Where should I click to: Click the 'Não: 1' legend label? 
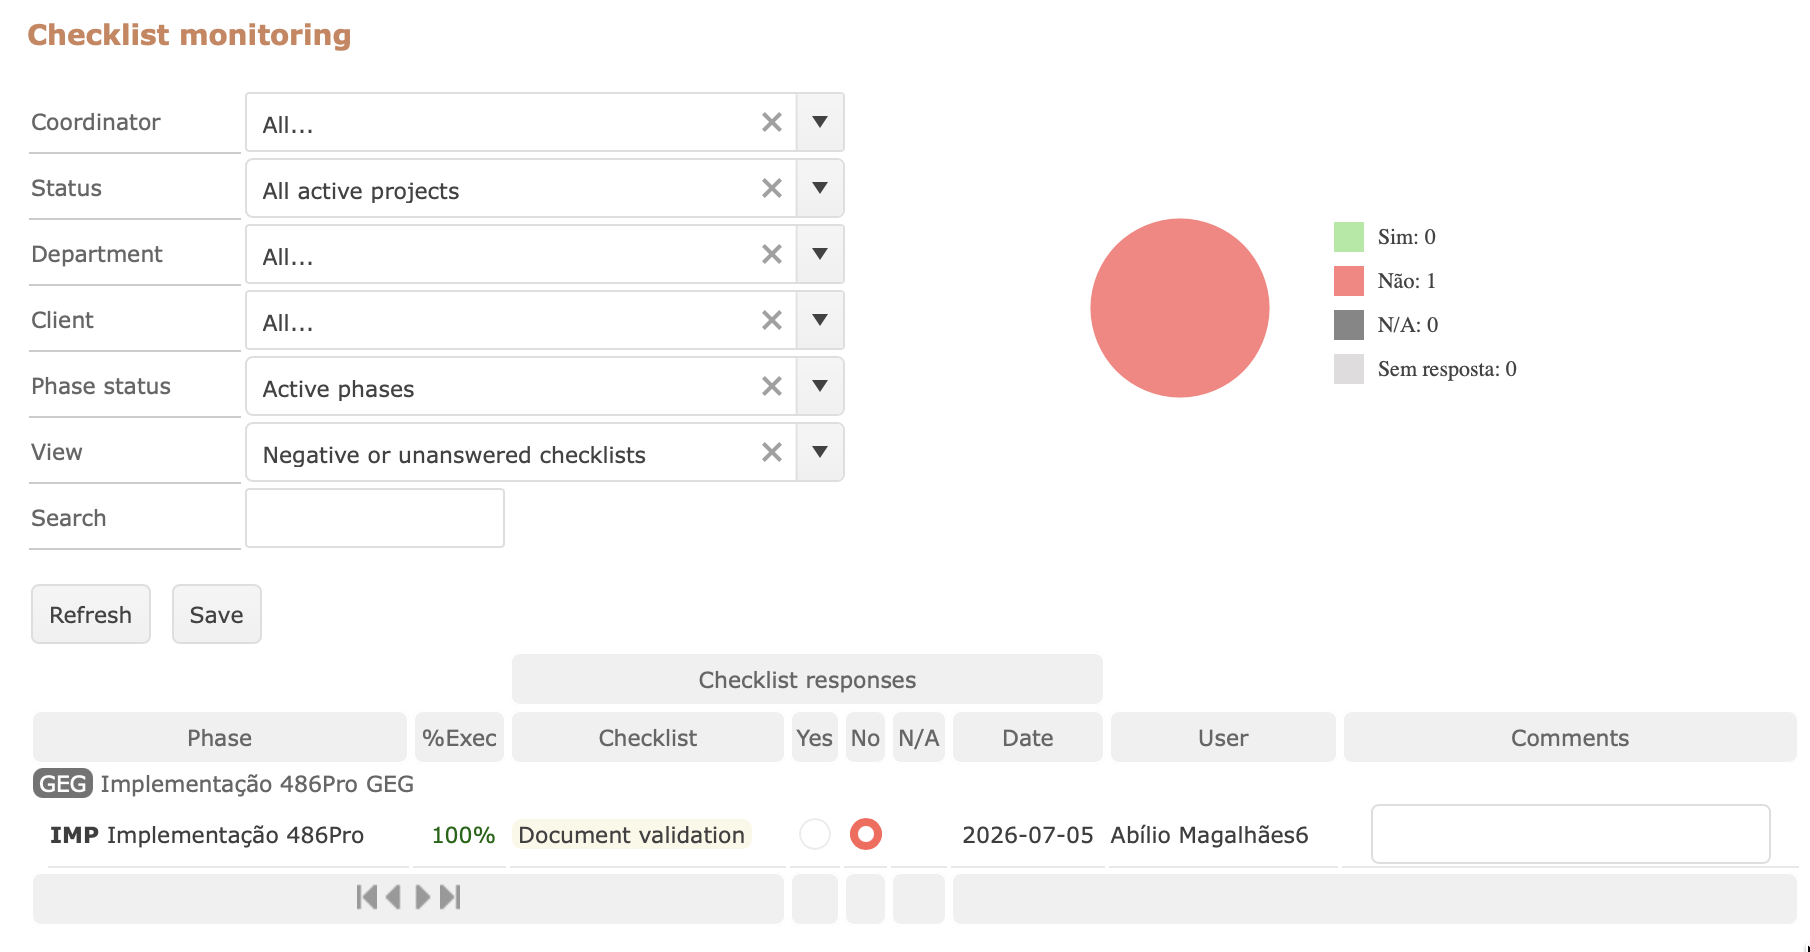tap(1406, 281)
